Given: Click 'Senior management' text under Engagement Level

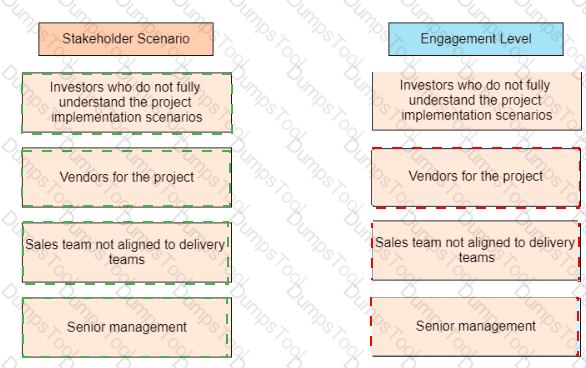Looking at the screenshot, I should click(476, 326).
